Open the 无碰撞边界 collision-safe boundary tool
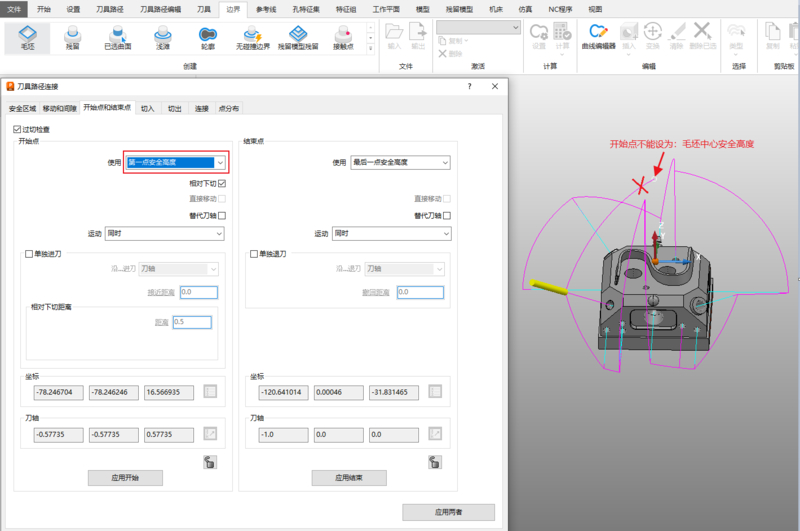 (253, 38)
